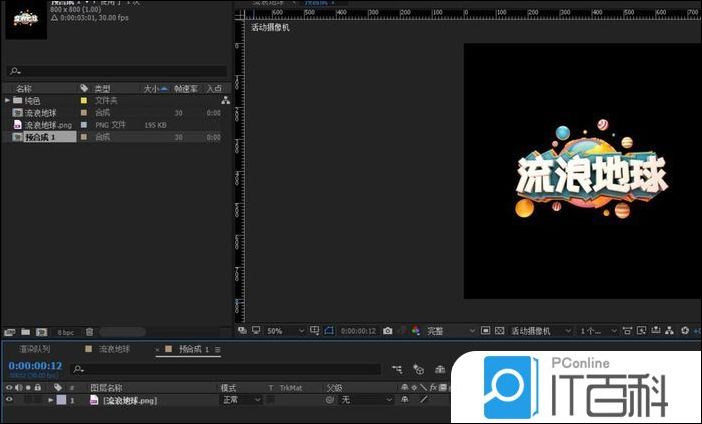The image size is (702, 424).
Task: Open the 活动摄像机 3D view dropdown
Action: point(541,331)
